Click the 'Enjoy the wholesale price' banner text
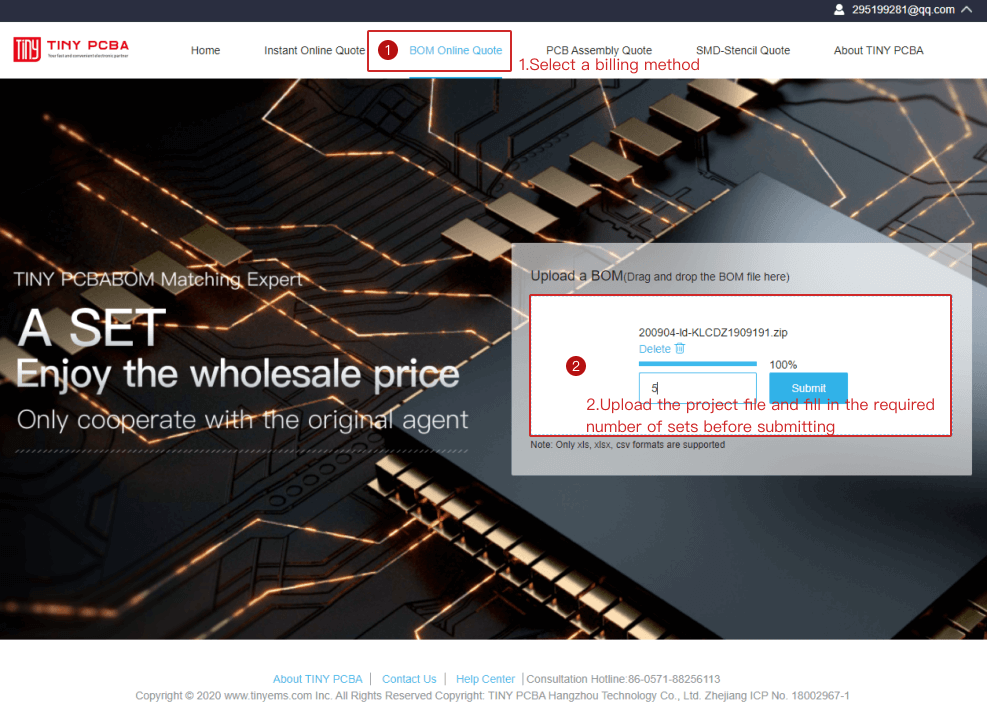This screenshot has height=722, width=987. [x=238, y=374]
